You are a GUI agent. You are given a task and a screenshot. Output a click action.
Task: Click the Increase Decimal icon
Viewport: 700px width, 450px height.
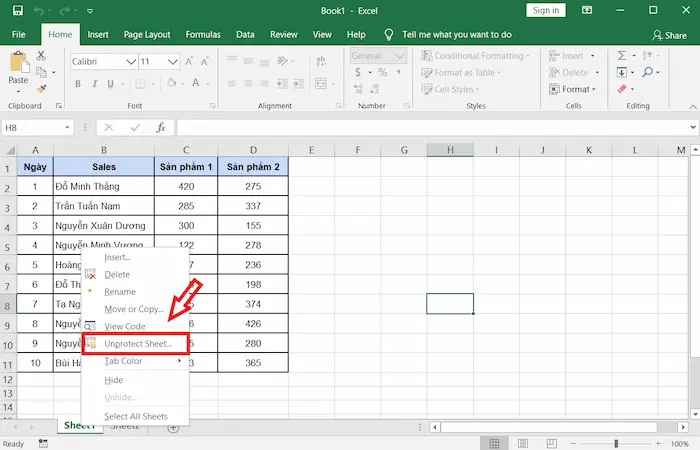(358, 89)
